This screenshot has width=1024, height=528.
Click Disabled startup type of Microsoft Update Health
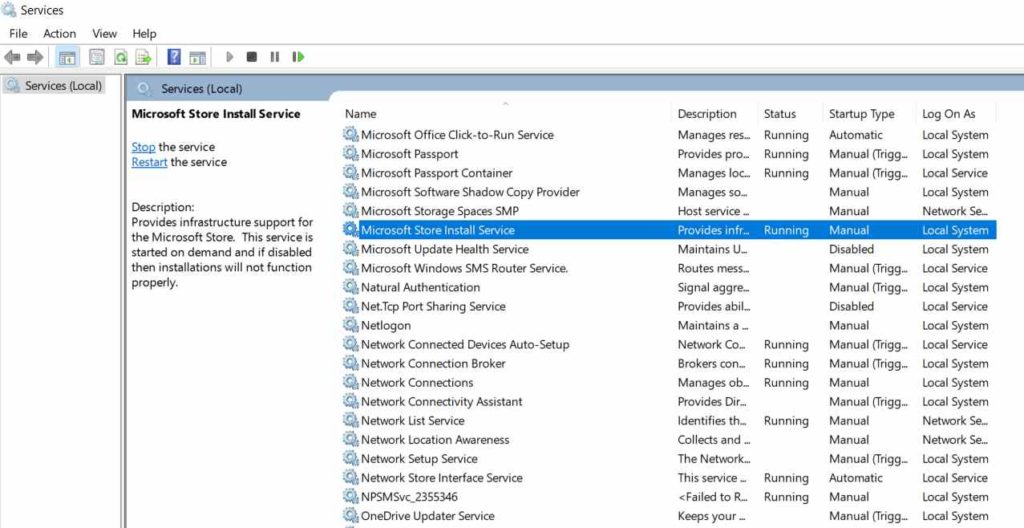coord(851,249)
